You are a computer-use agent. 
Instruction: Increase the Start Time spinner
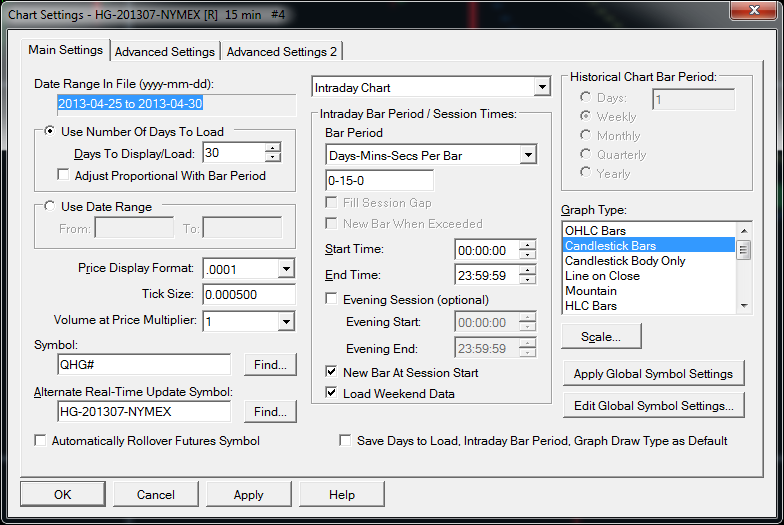coord(528,245)
